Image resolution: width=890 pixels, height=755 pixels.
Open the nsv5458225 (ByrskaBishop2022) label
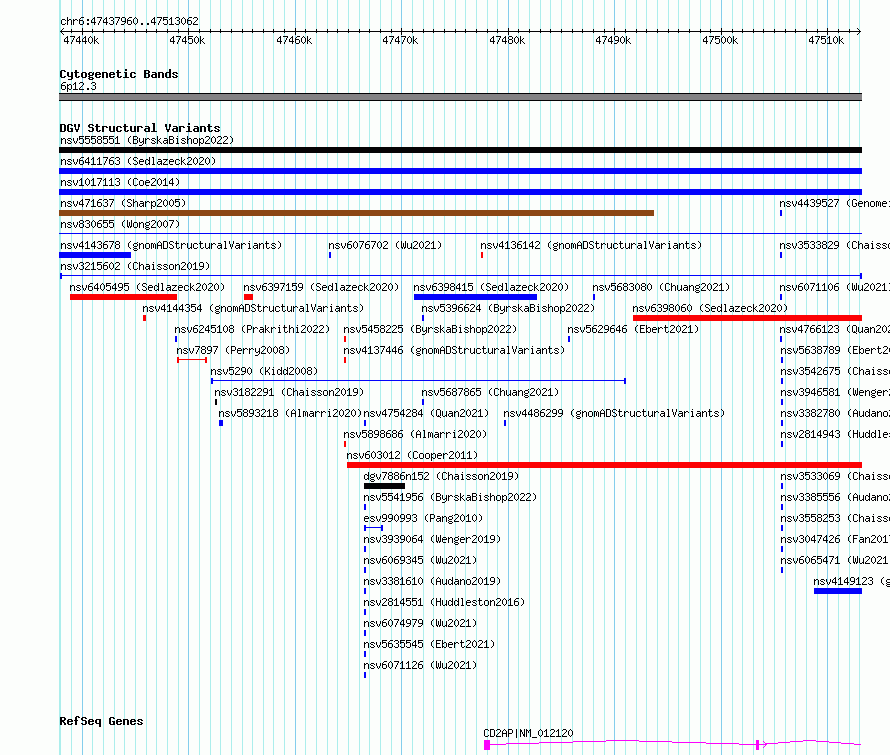click(x=430, y=329)
